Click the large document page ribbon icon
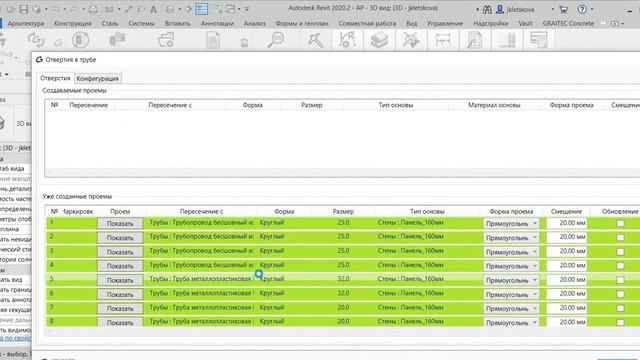Viewport: 640px width, 360px height. click(x=213, y=40)
